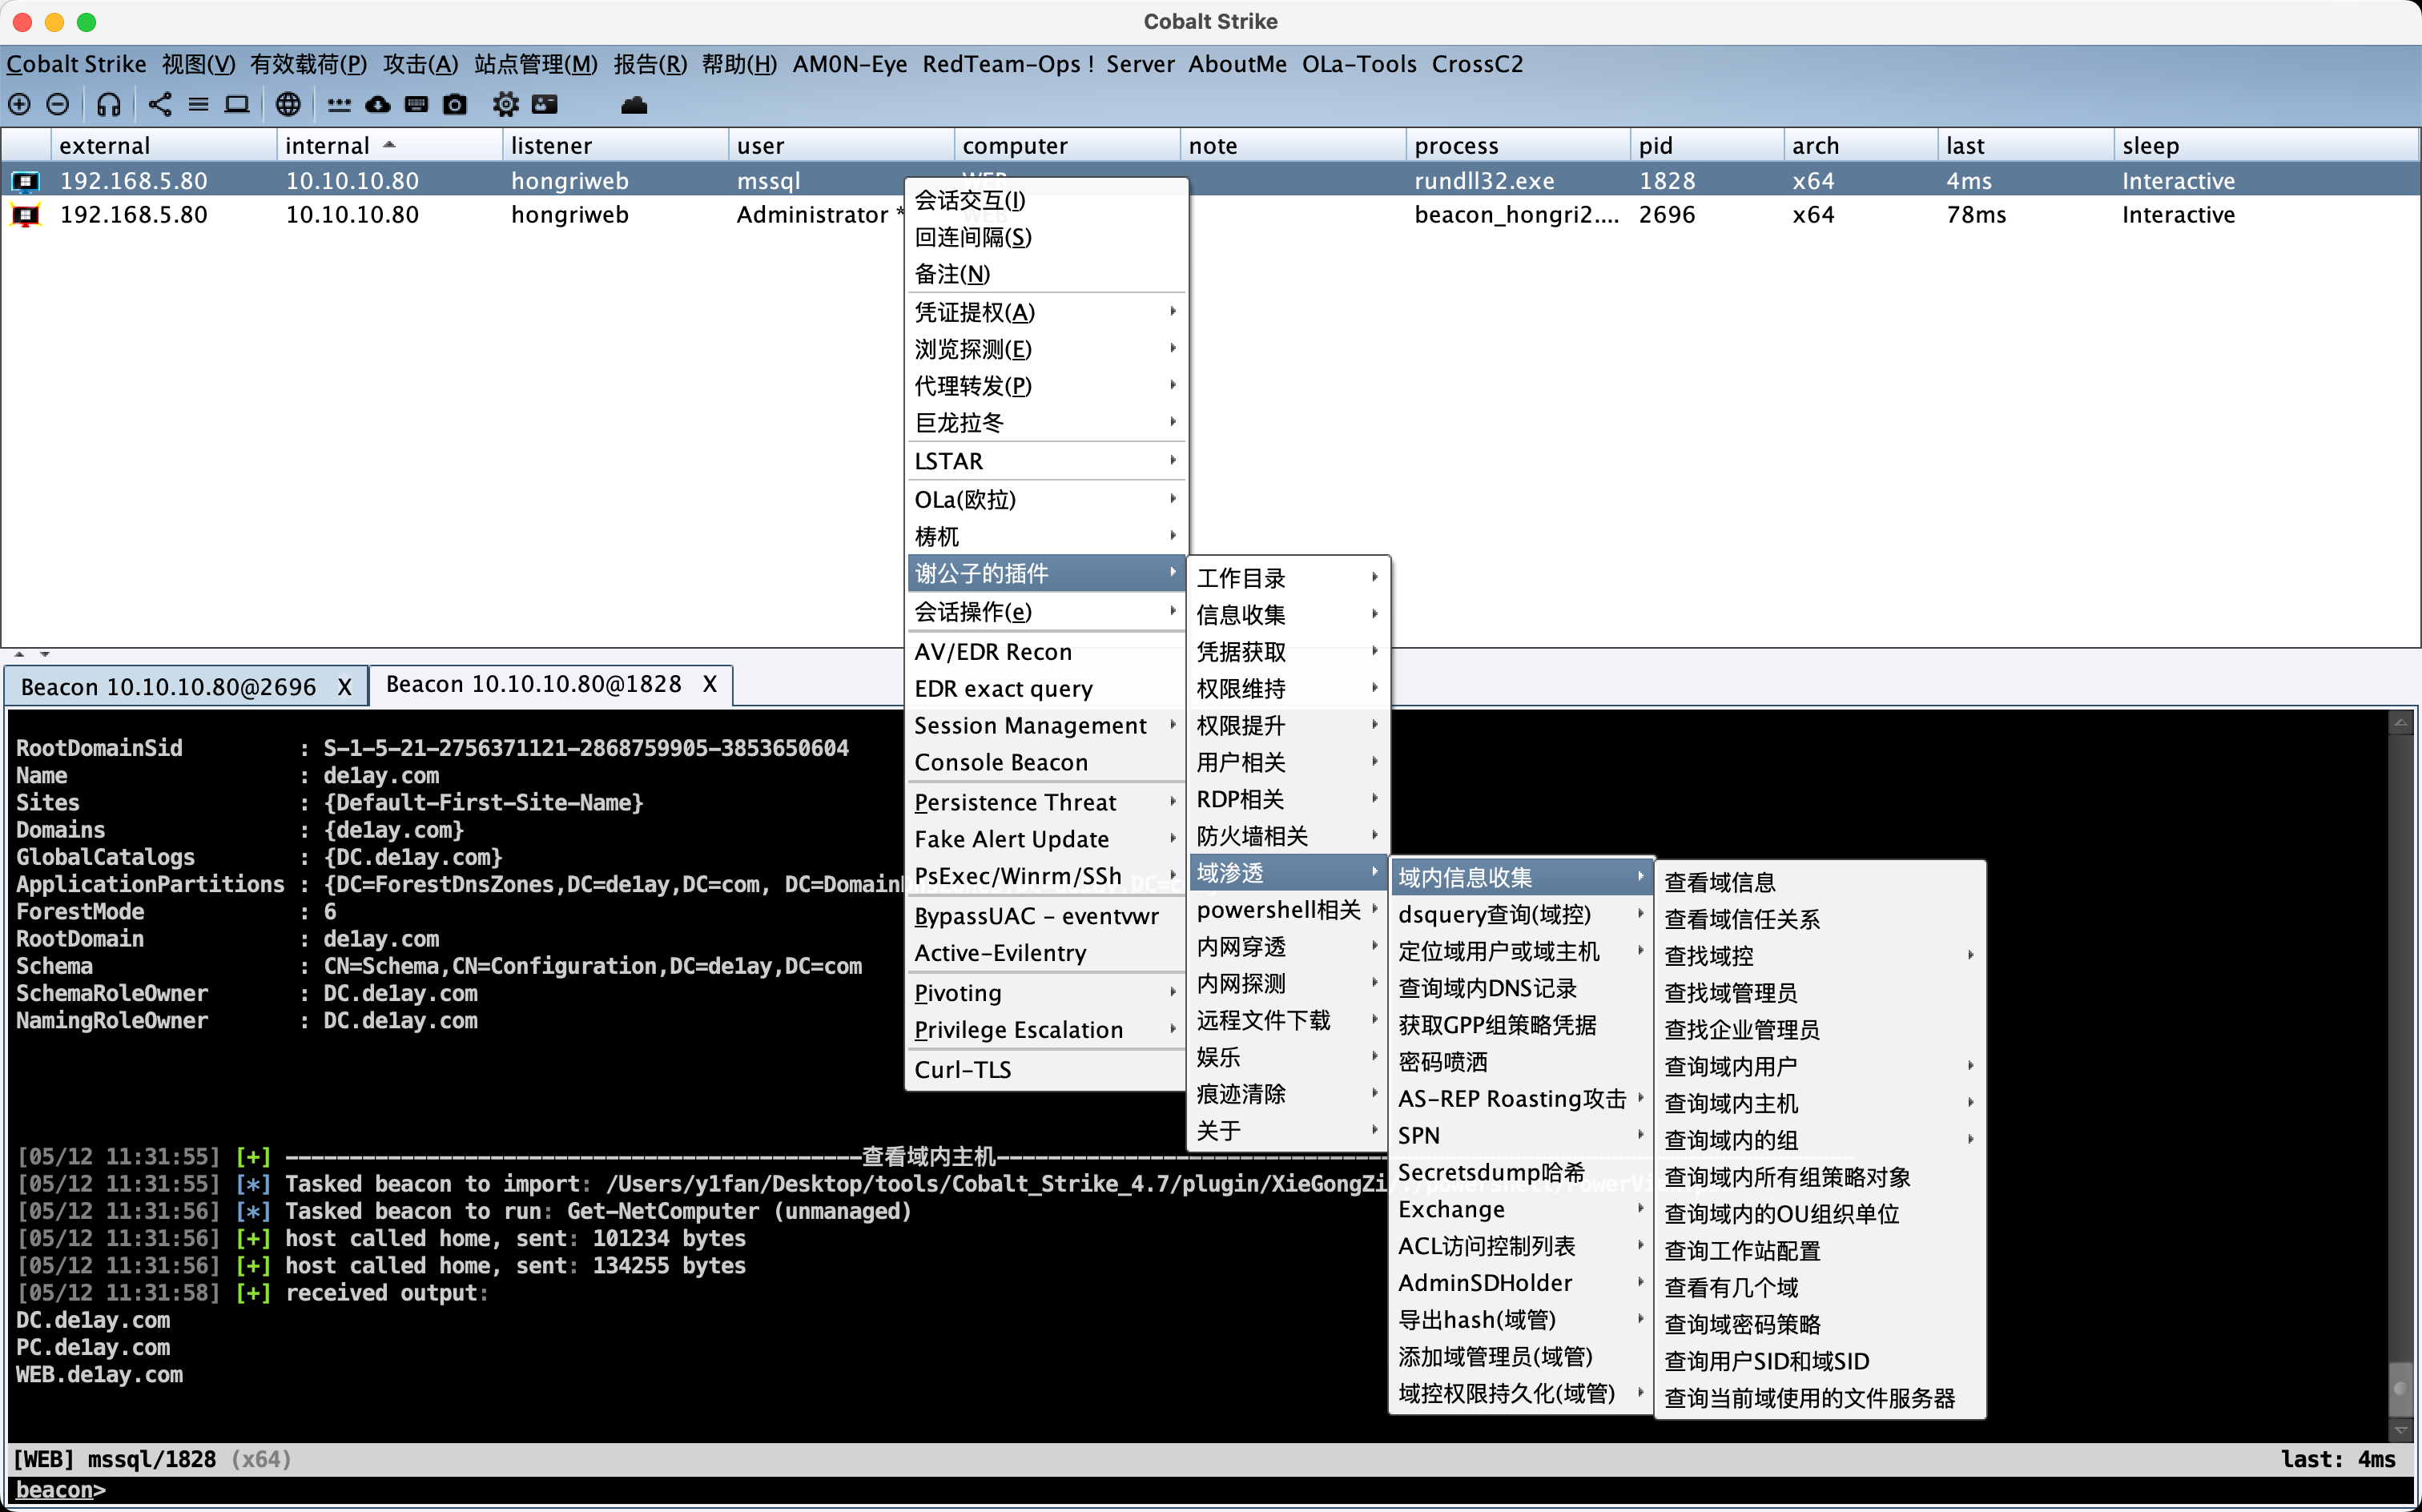The height and width of the screenshot is (1512, 2422).
Task: Click the connect to team server plus icon
Action: click(19, 104)
